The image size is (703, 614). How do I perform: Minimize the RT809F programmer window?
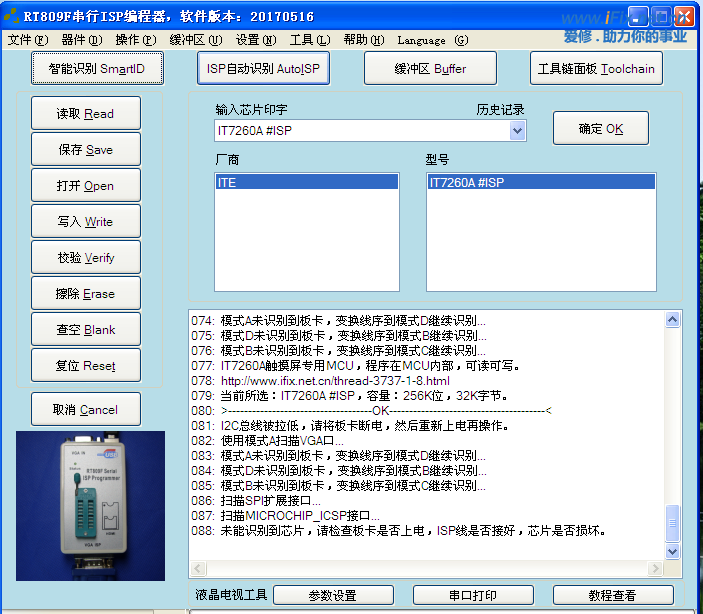click(x=638, y=17)
